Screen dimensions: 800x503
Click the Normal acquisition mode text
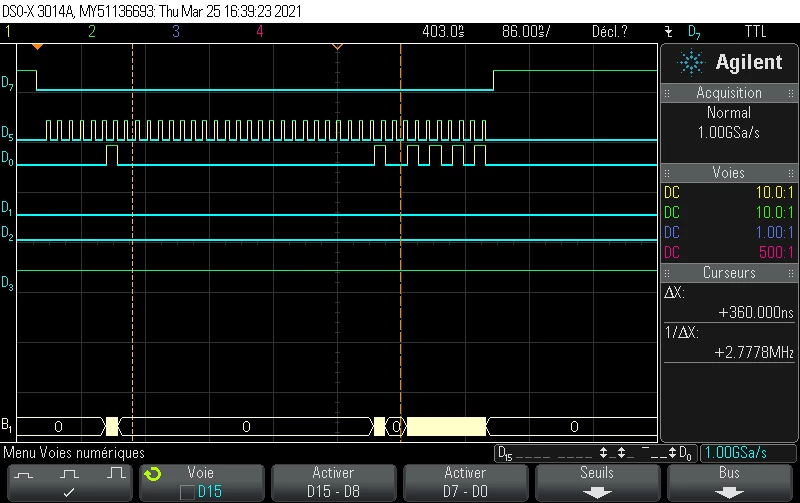click(729, 112)
